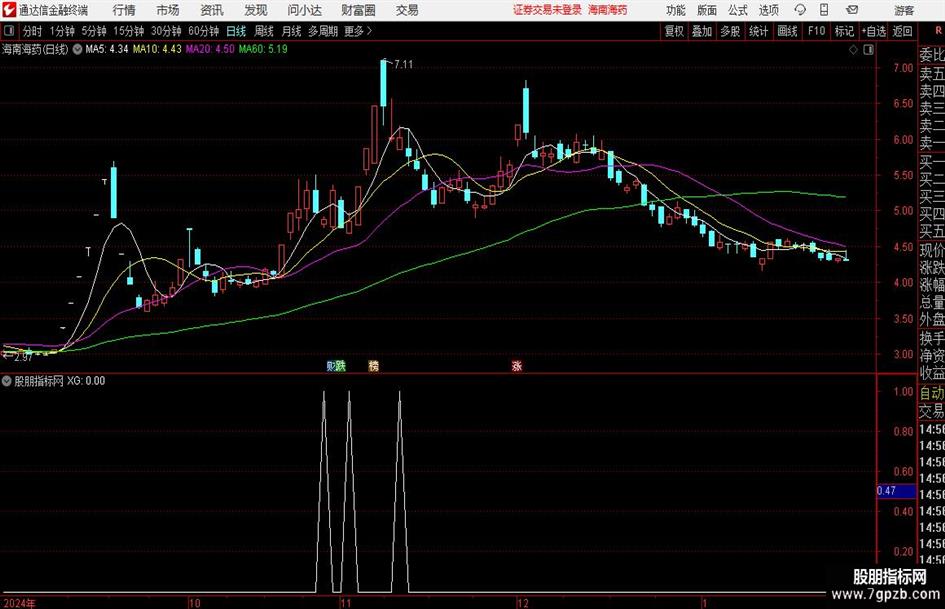Click the red 海南海药 stock name in title bar
This screenshot has width=945, height=609.
pos(608,10)
